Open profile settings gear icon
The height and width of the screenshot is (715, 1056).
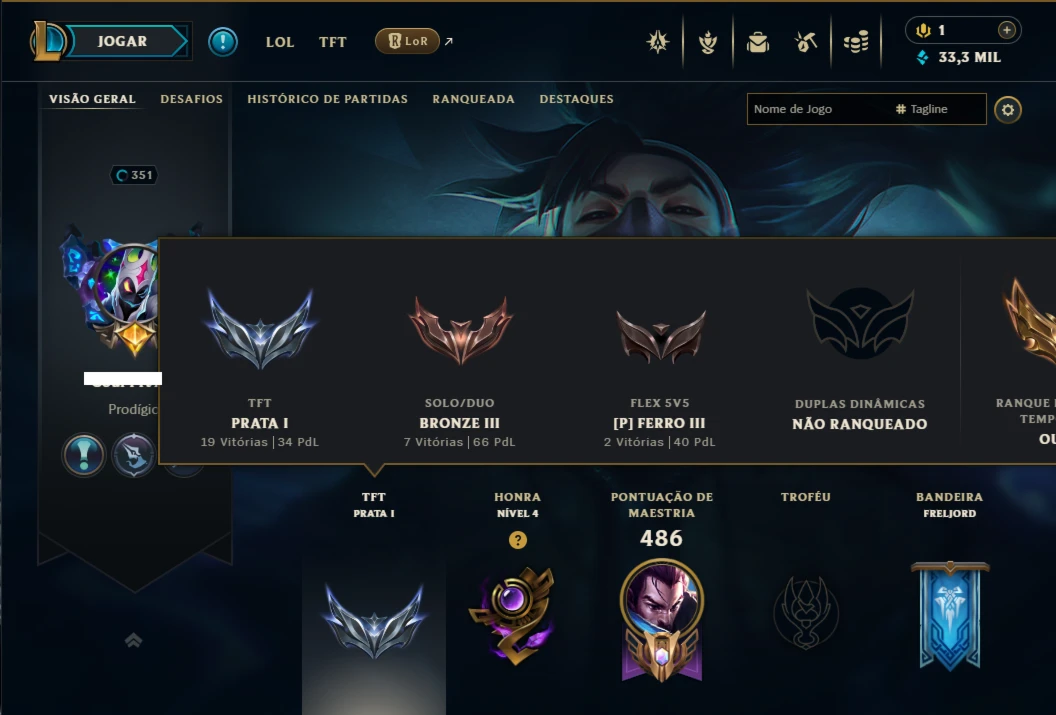click(x=1008, y=110)
